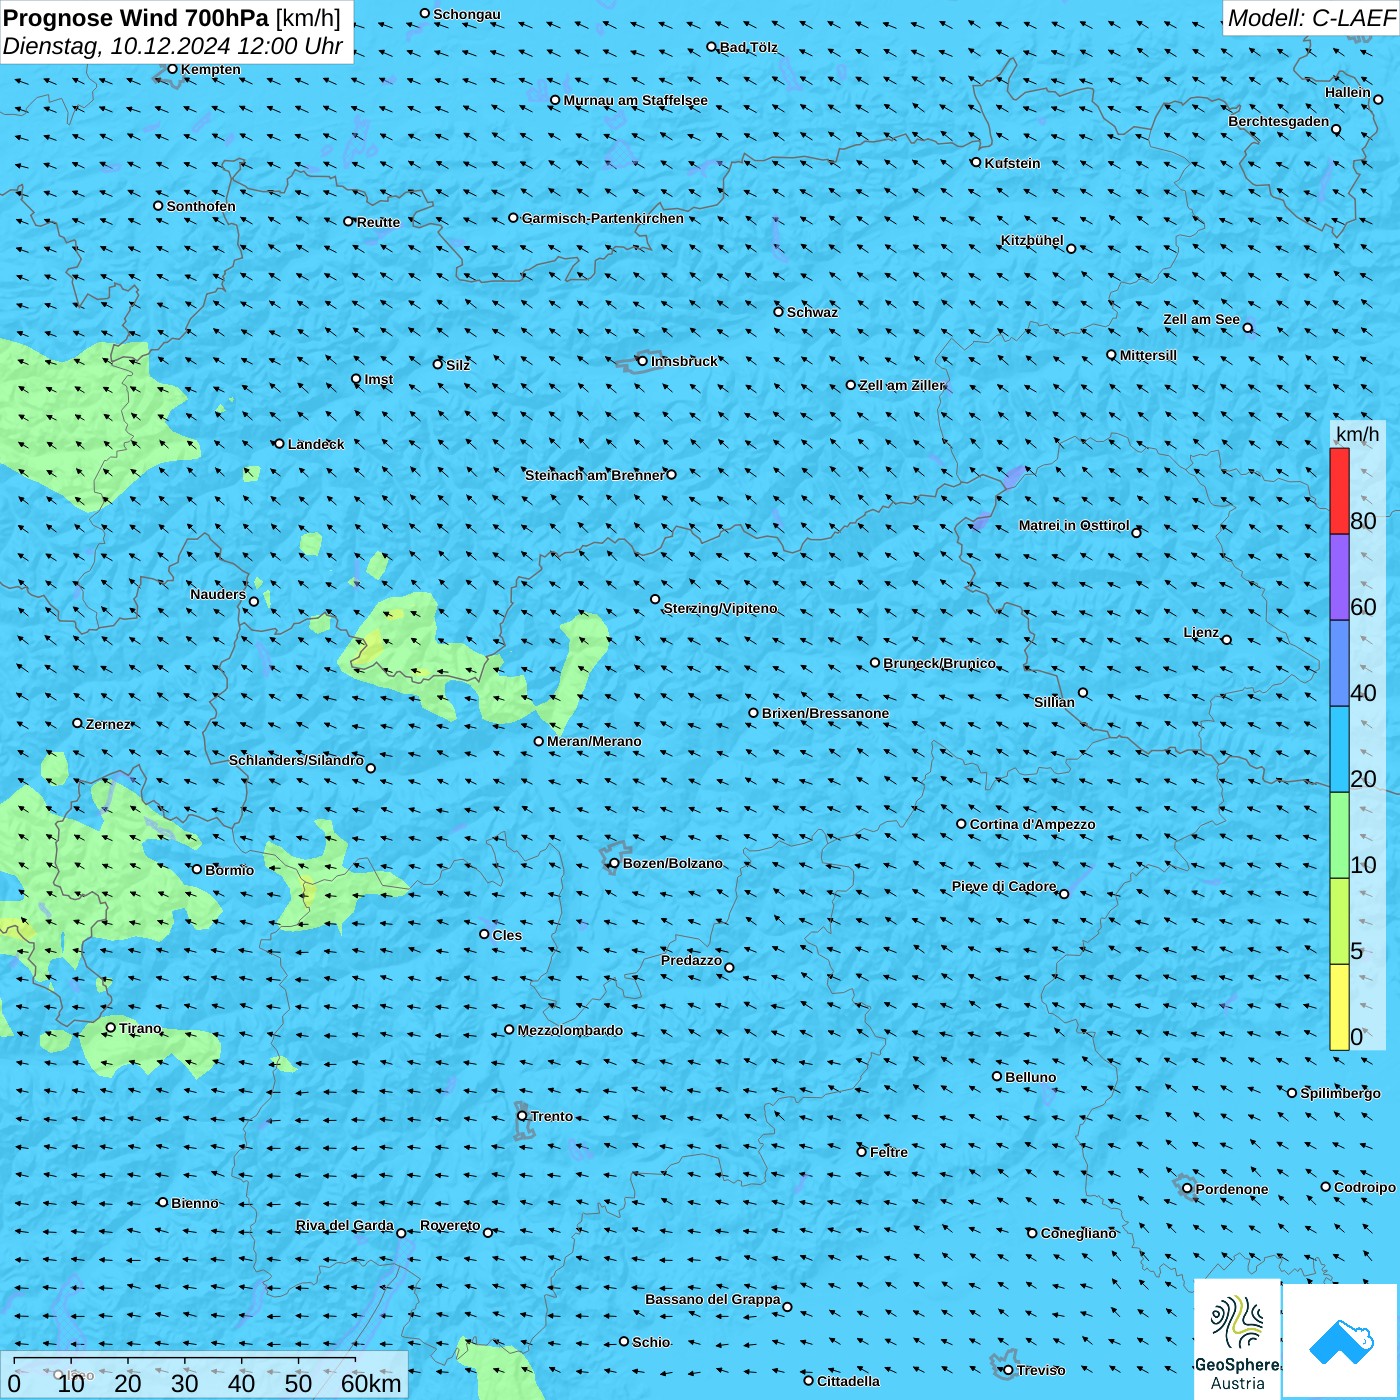Click the Pieve di Cadore label
This screenshot has height=1400, width=1400.
1004,886
